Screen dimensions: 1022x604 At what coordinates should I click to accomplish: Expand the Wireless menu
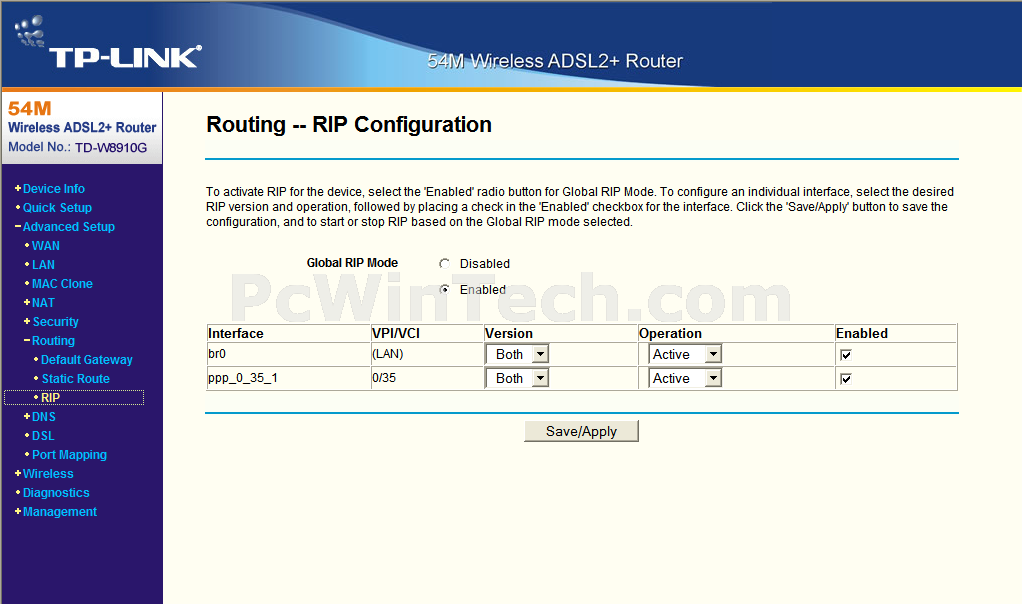click(x=48, y=474)
